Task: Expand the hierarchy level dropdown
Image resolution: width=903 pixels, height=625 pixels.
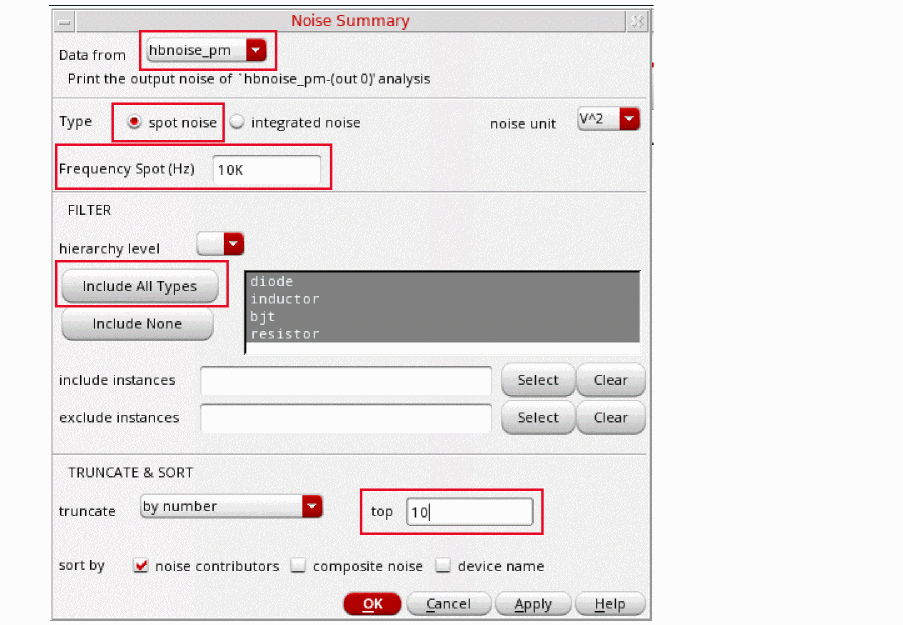Action: pos(220,244)
